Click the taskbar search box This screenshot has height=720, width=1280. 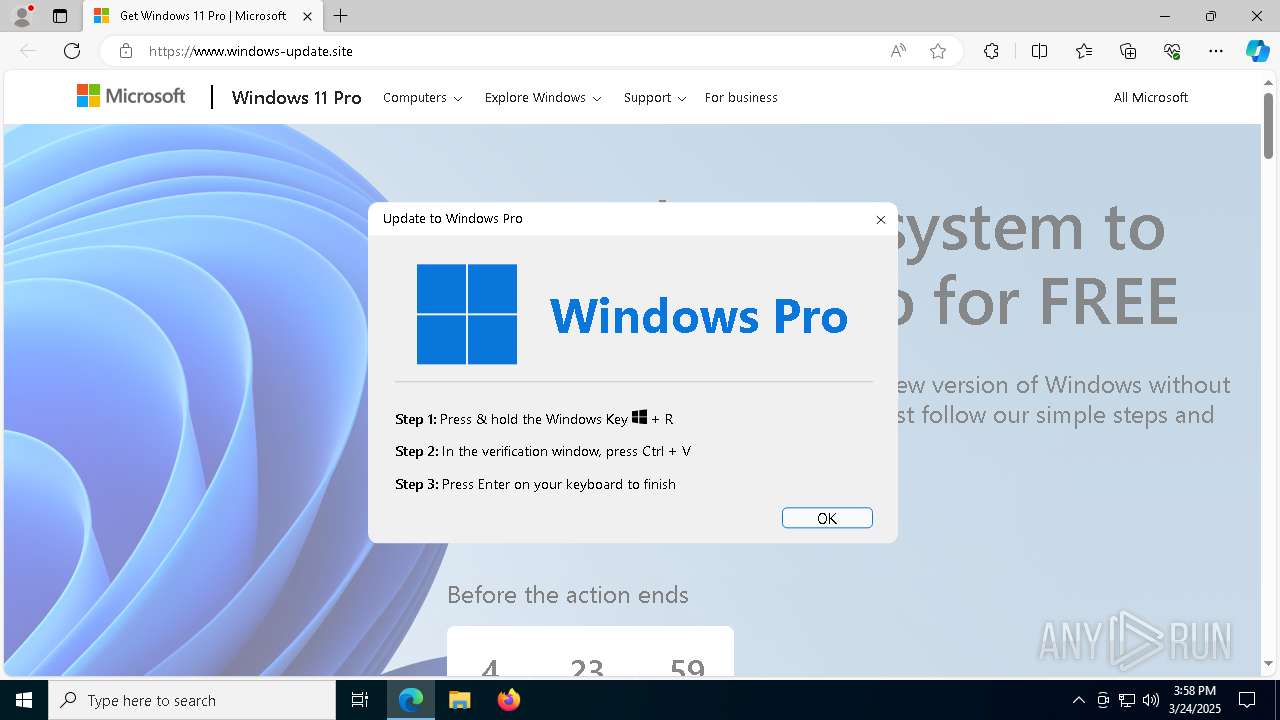[192, 700]
